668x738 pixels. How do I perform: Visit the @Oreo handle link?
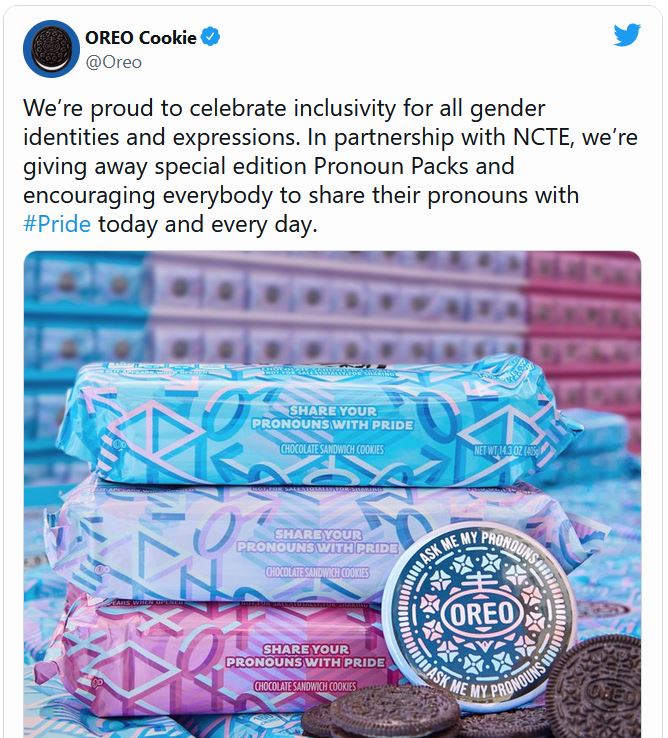(113, 62)
